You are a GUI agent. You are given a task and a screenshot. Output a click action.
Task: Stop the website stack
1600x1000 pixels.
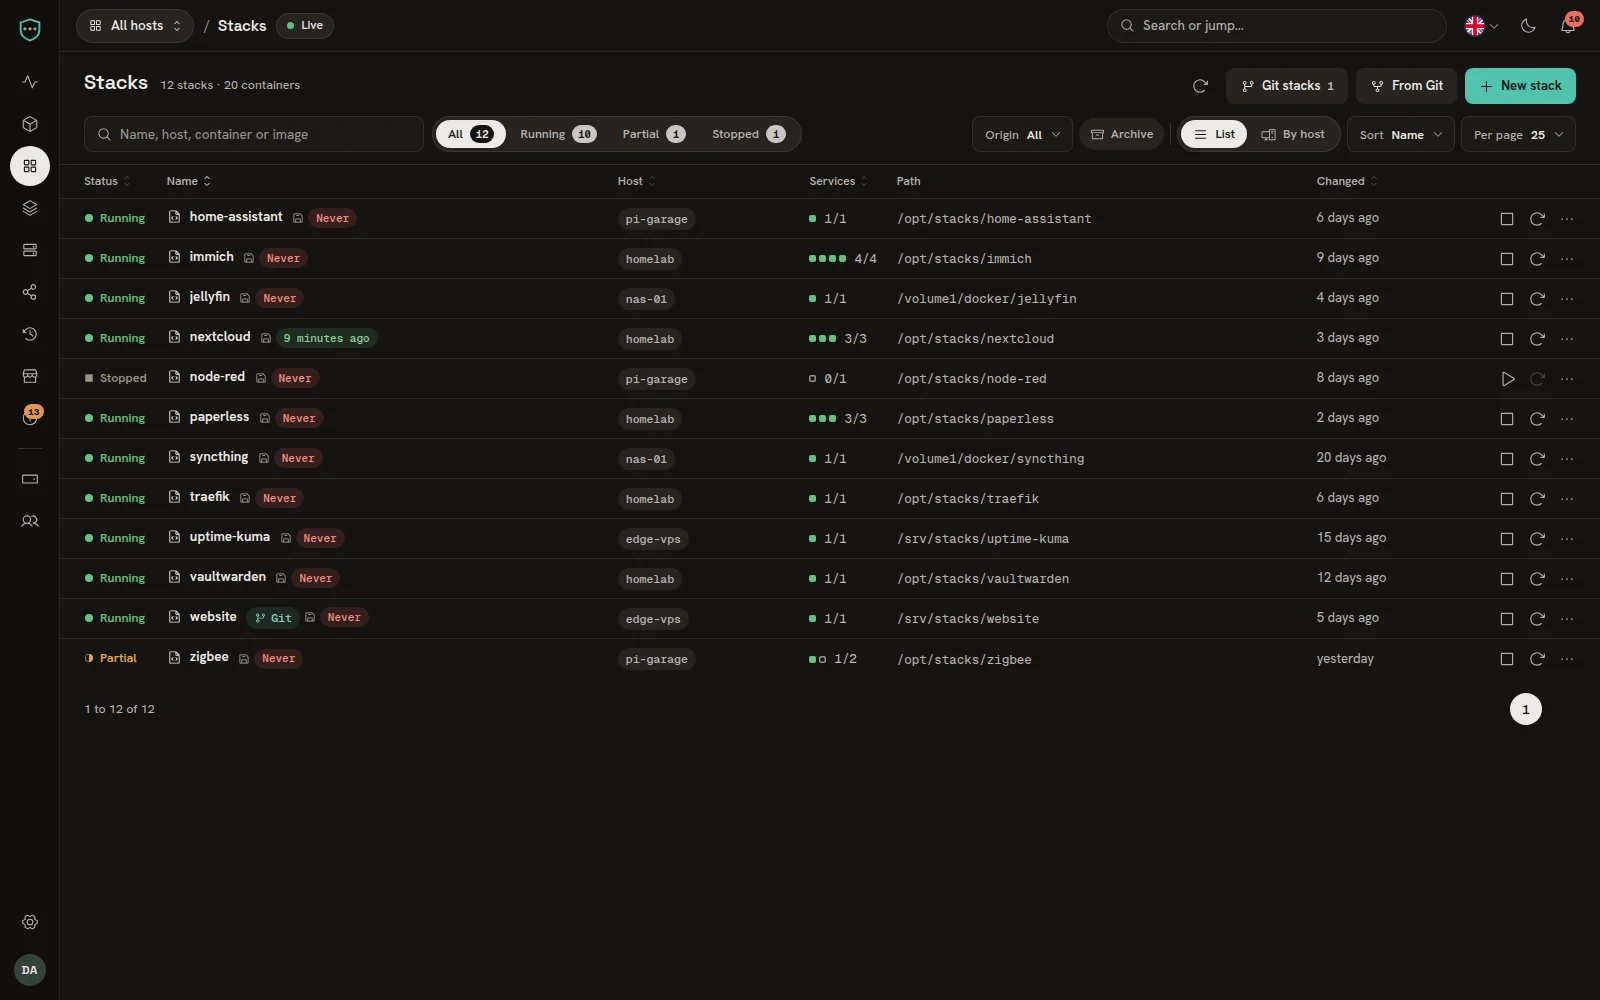pyautogui.click(x=1507, y=619)
